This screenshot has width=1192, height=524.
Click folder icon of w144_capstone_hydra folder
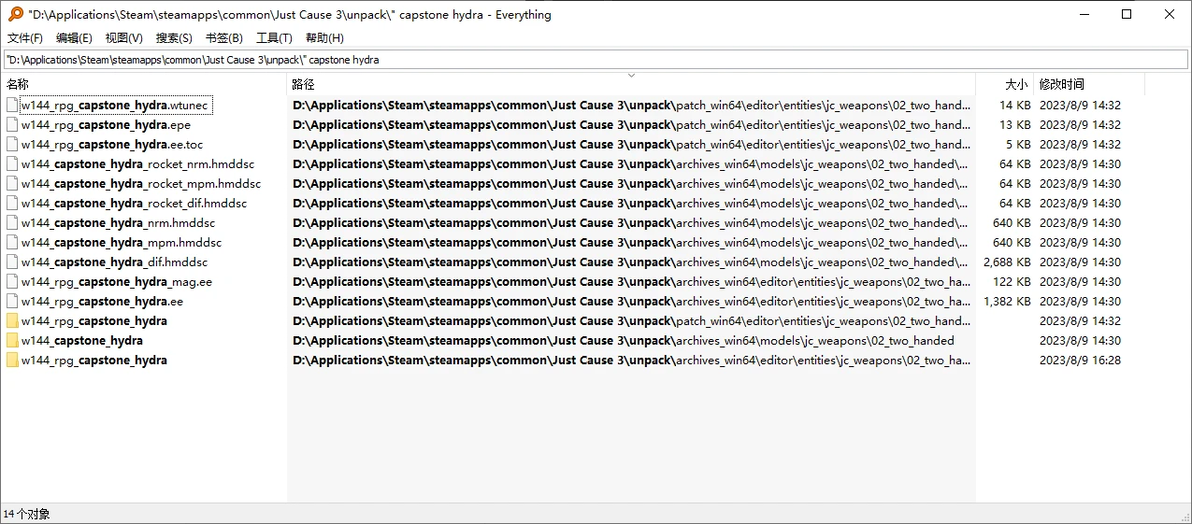pos(13,341)
